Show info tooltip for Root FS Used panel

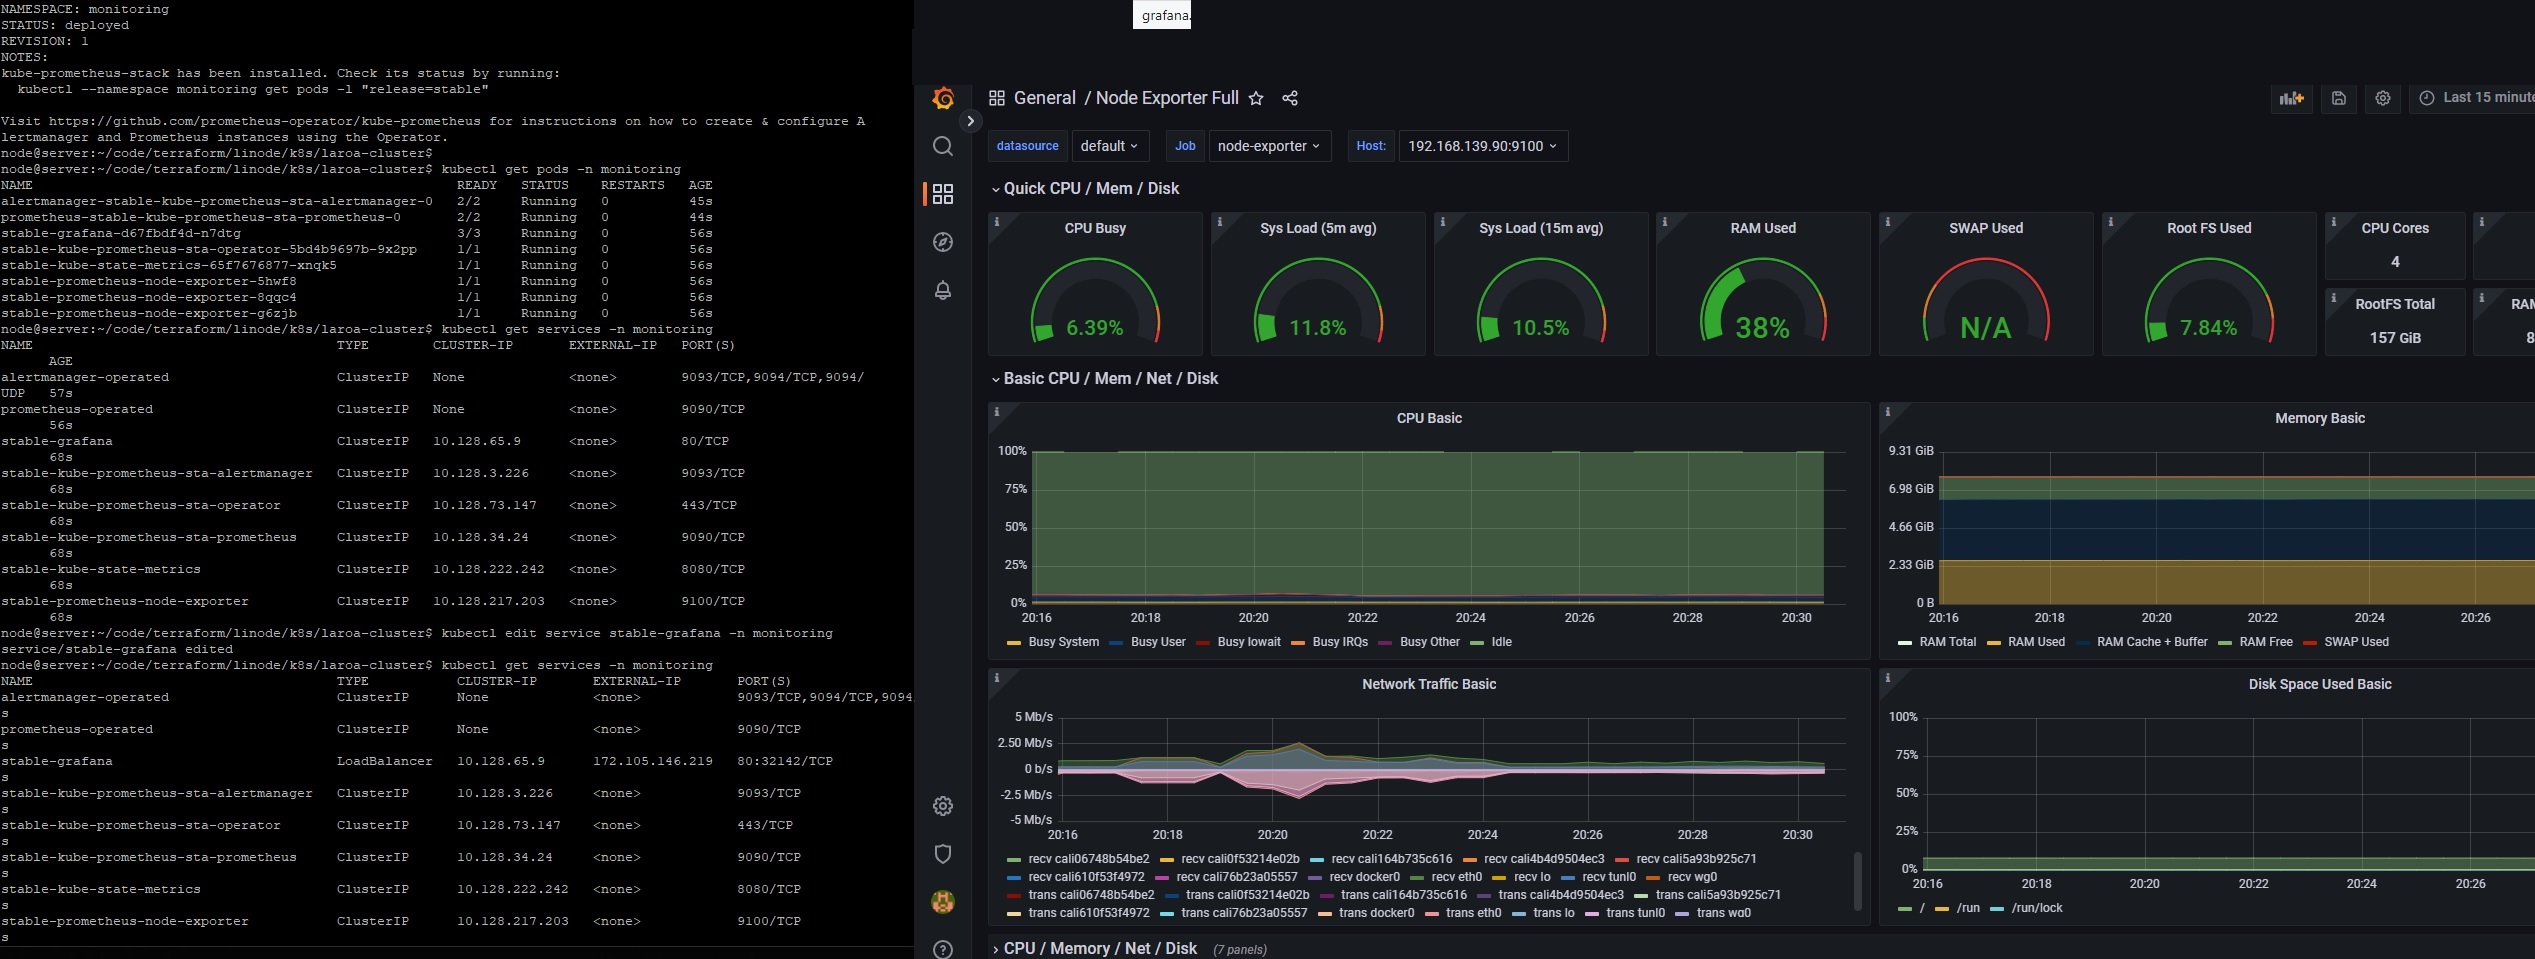pyautogui.click(x=2111, y=222)
